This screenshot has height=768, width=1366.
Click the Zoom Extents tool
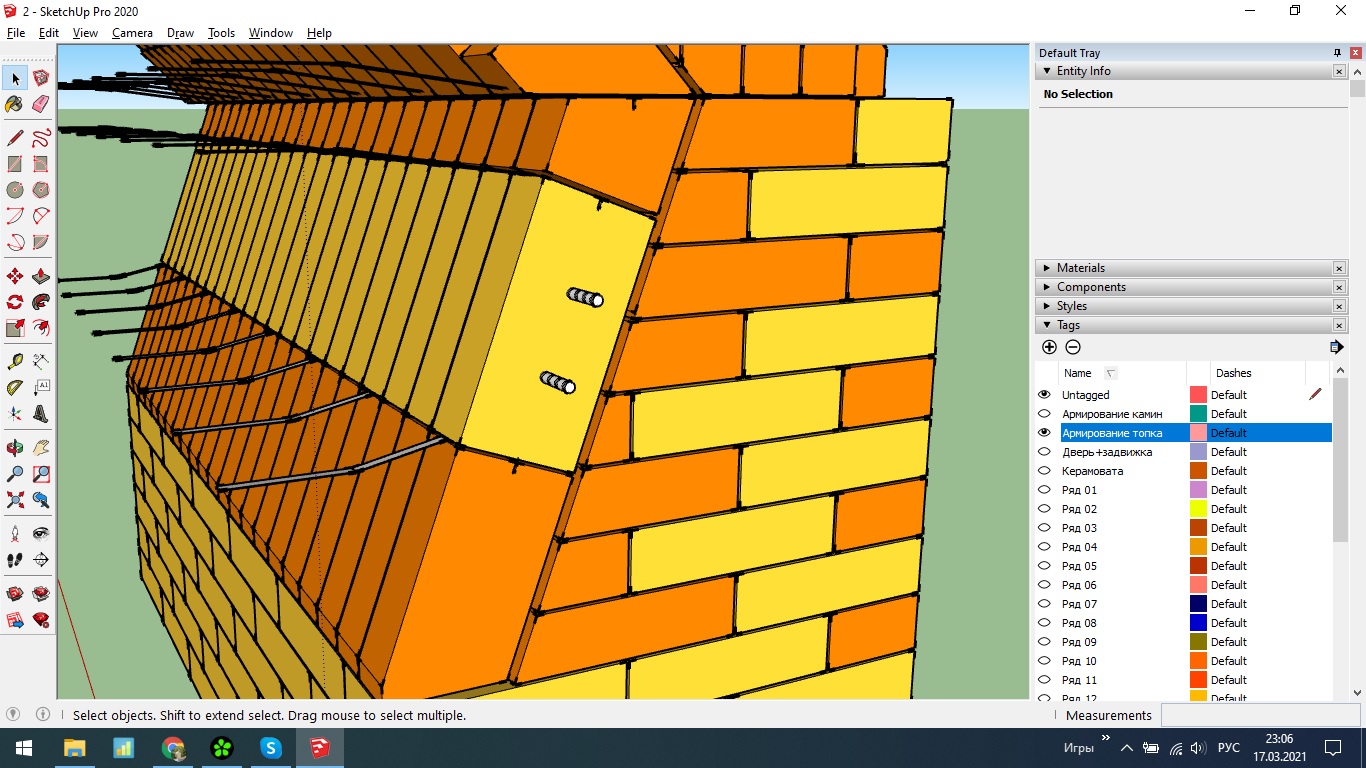[15, 500]
